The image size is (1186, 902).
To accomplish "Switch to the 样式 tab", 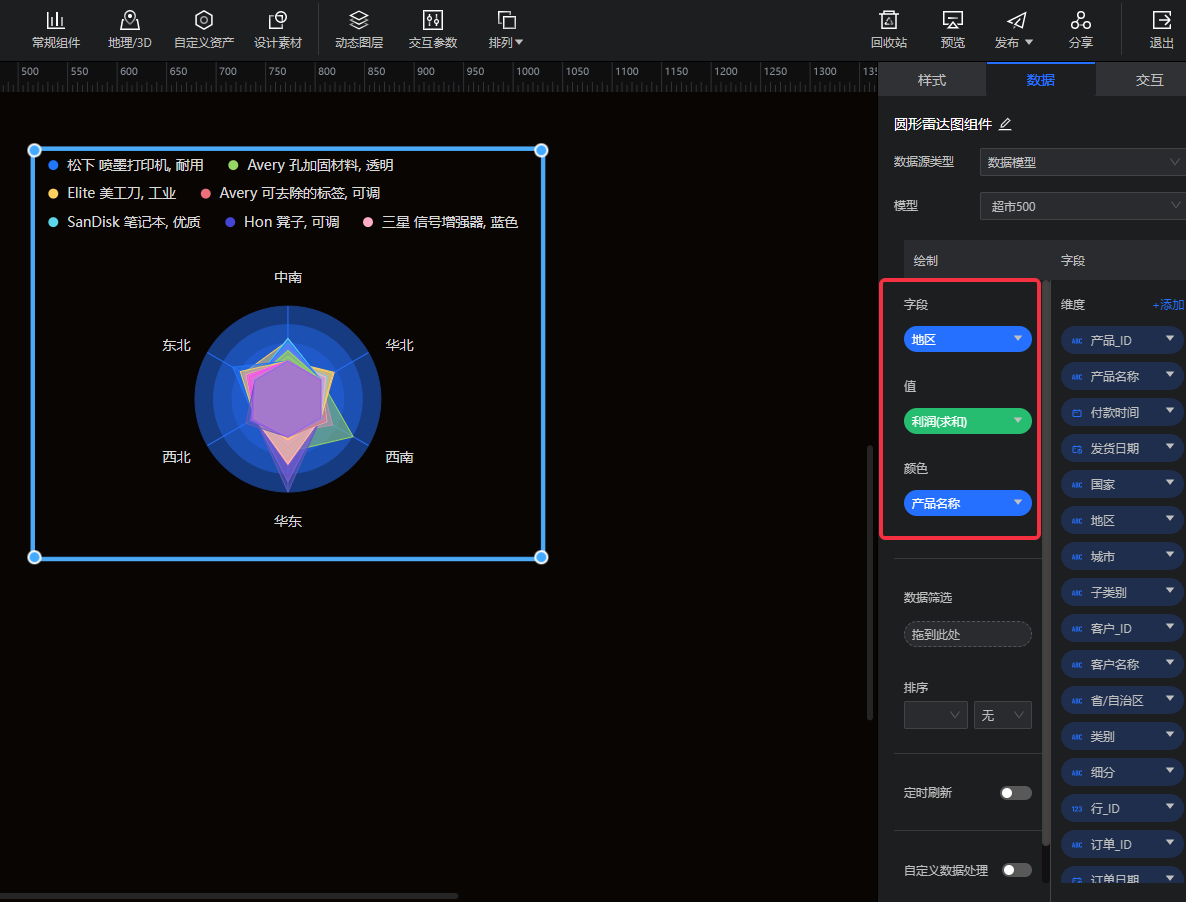I will [932, 80].
